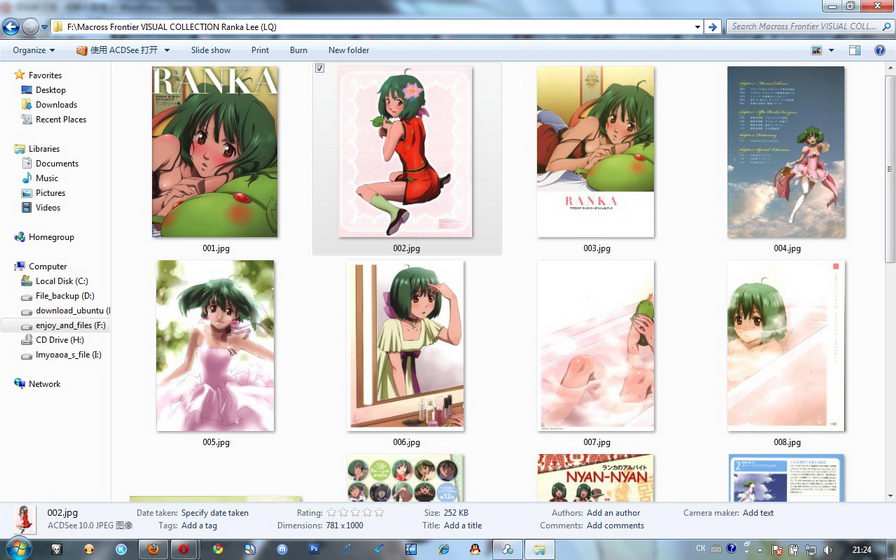Start the Slide show
Screen dimensions: 896x560
(210, 50)
